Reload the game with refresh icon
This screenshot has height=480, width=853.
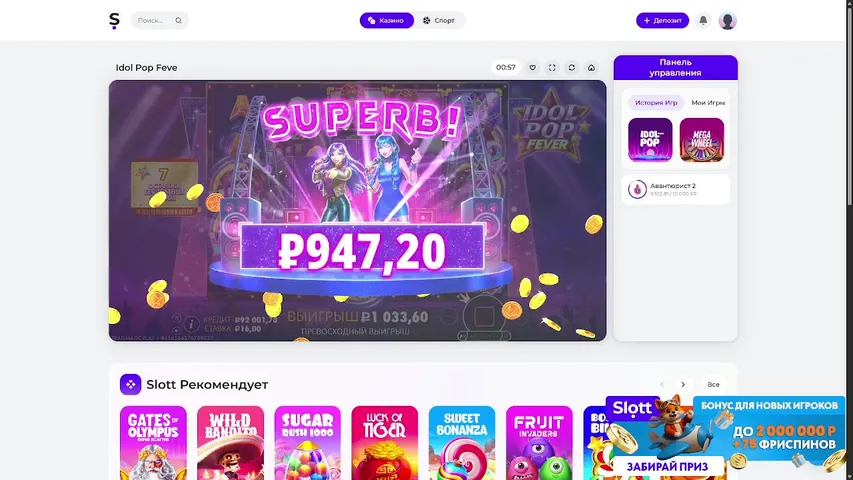572,67
